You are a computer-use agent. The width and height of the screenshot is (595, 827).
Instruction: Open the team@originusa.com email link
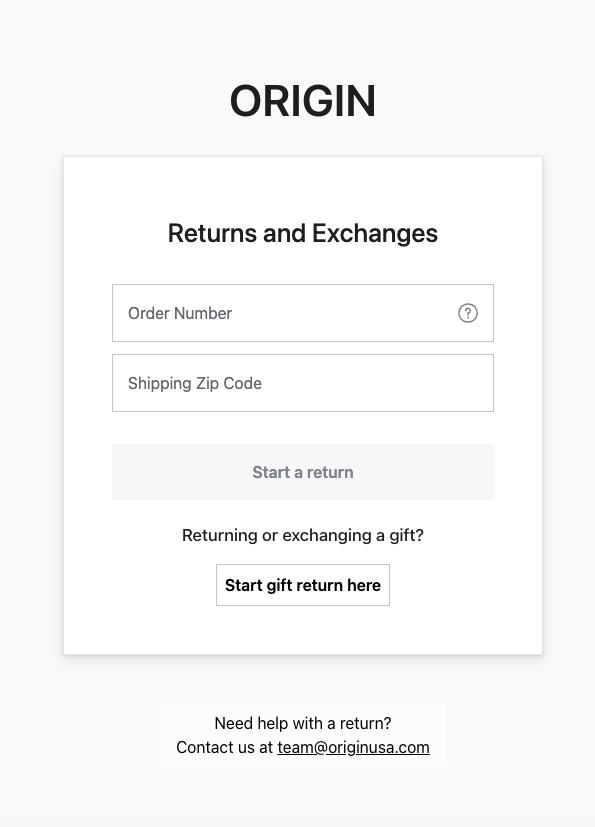(x=353, y=747)
